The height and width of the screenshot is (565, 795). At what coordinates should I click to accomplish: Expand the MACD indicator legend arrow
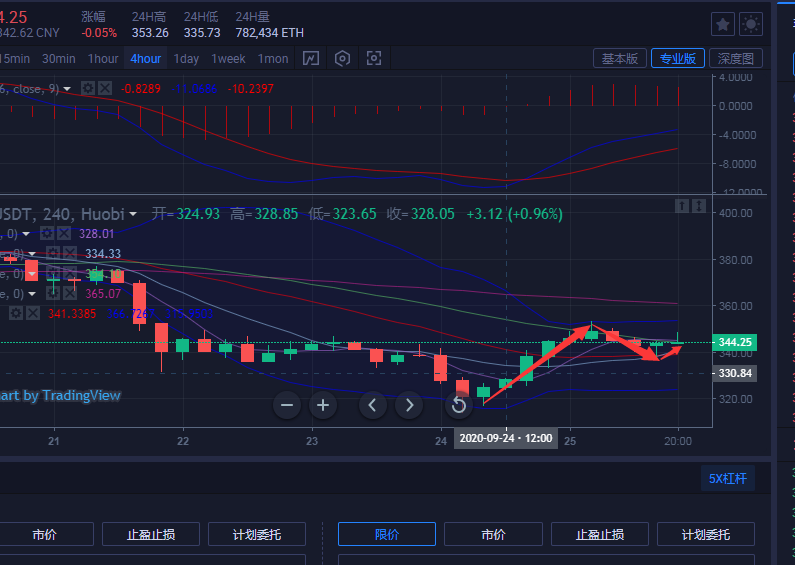pos(67,89)
